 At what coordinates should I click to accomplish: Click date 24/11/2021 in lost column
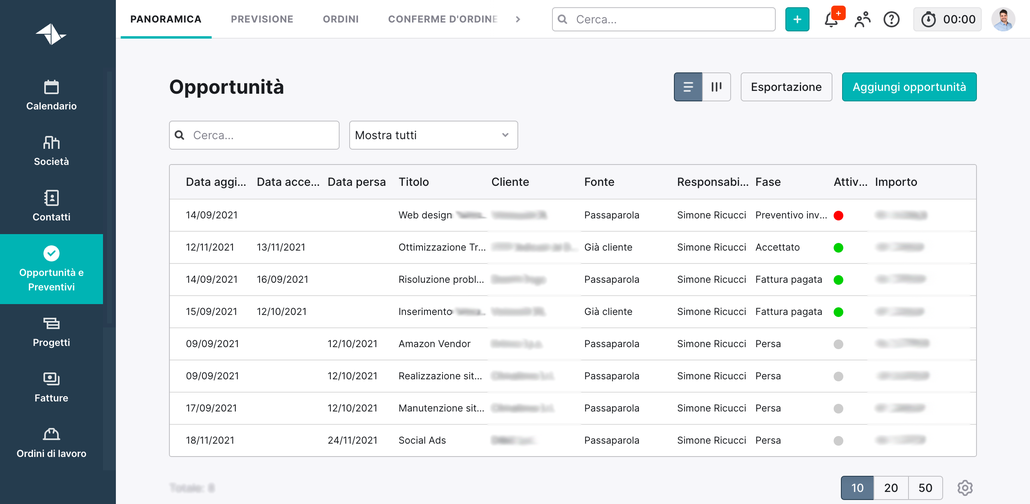pos(353,440)
